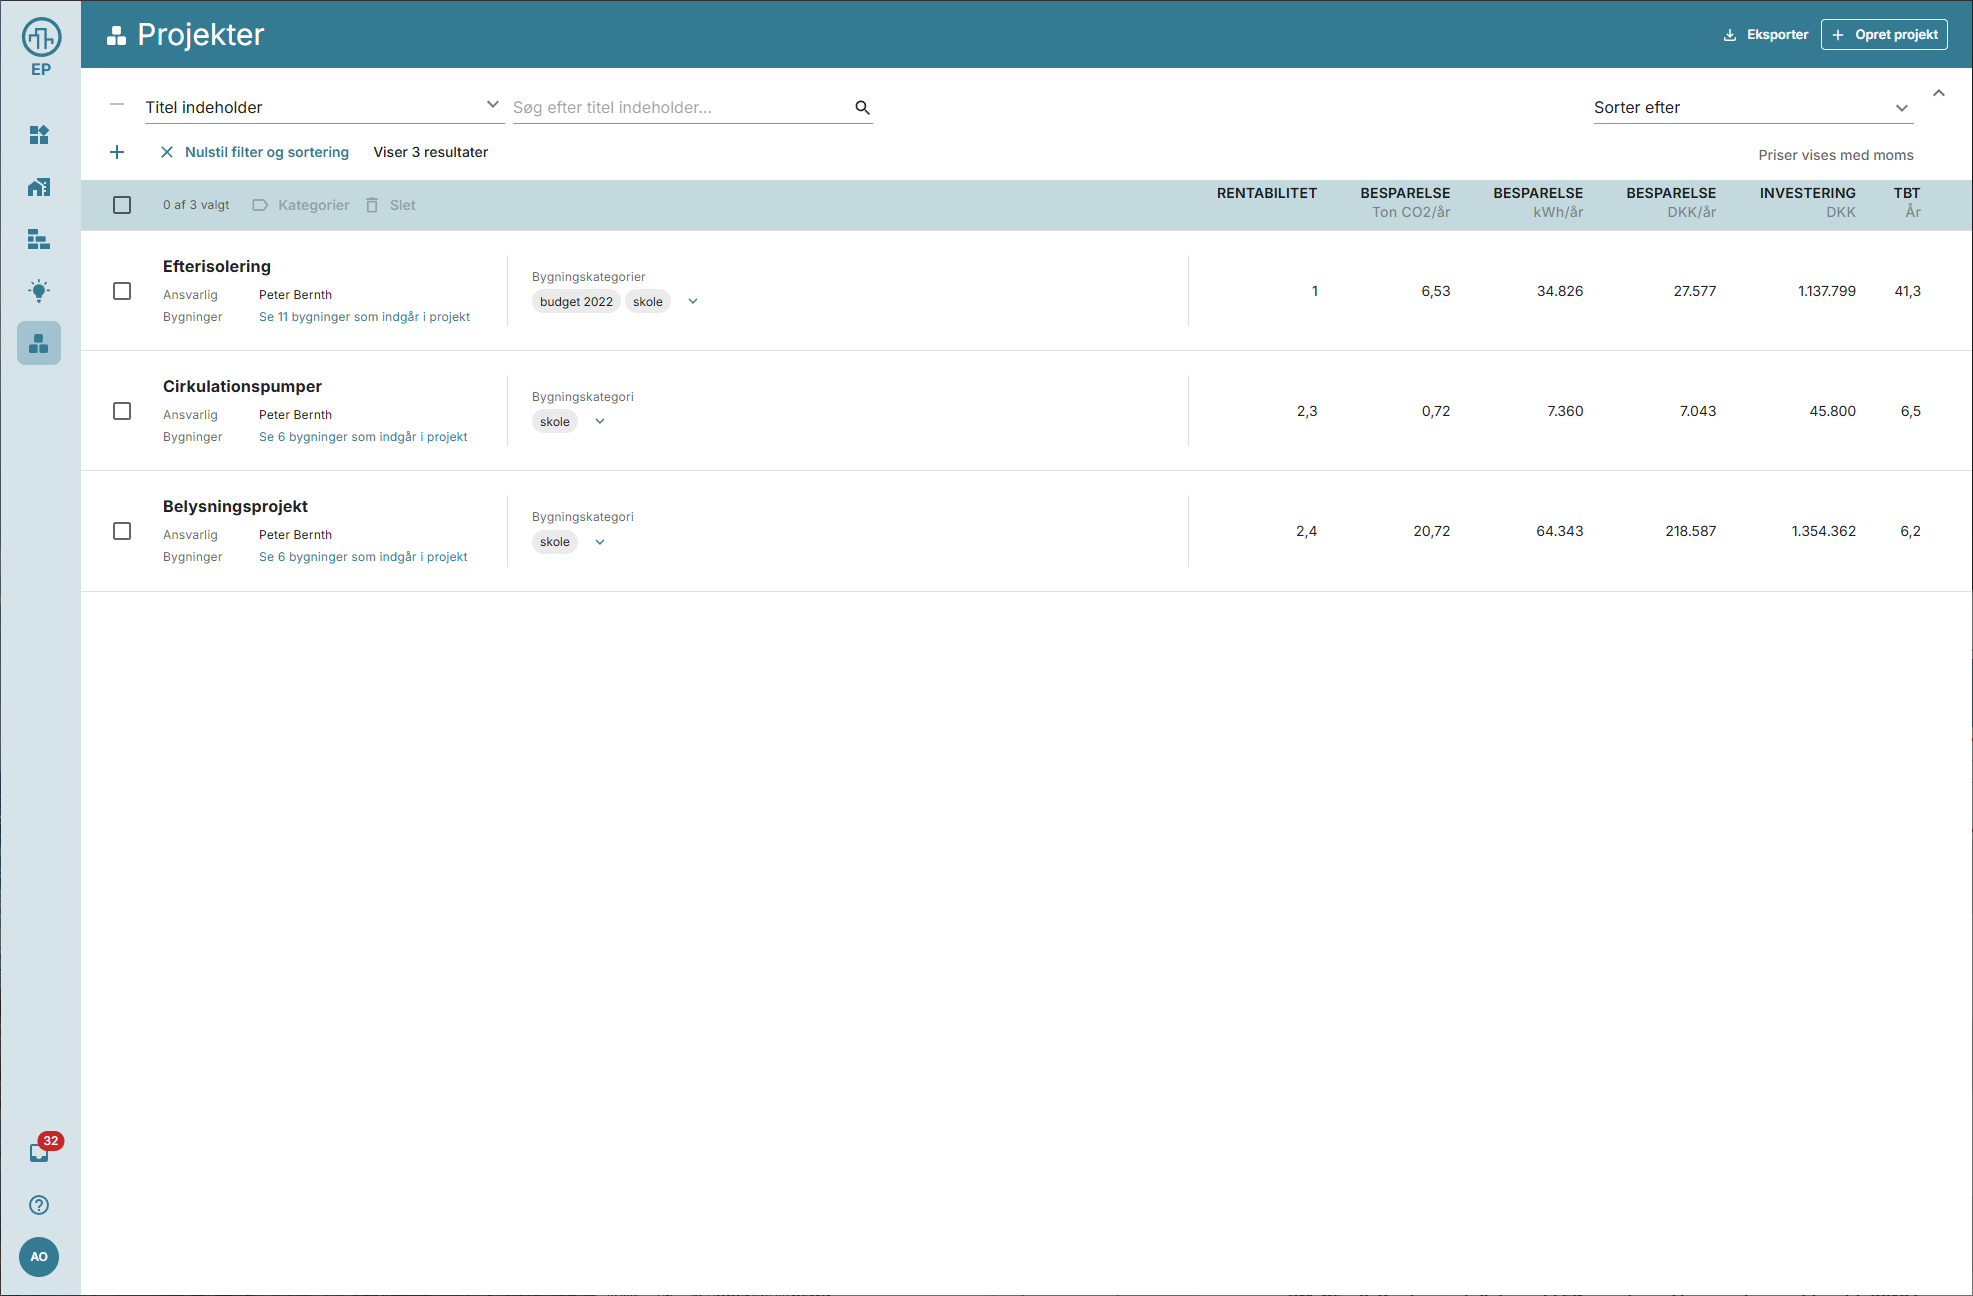Collapse the filter panel with up chevron

(x=1939, y=93)
